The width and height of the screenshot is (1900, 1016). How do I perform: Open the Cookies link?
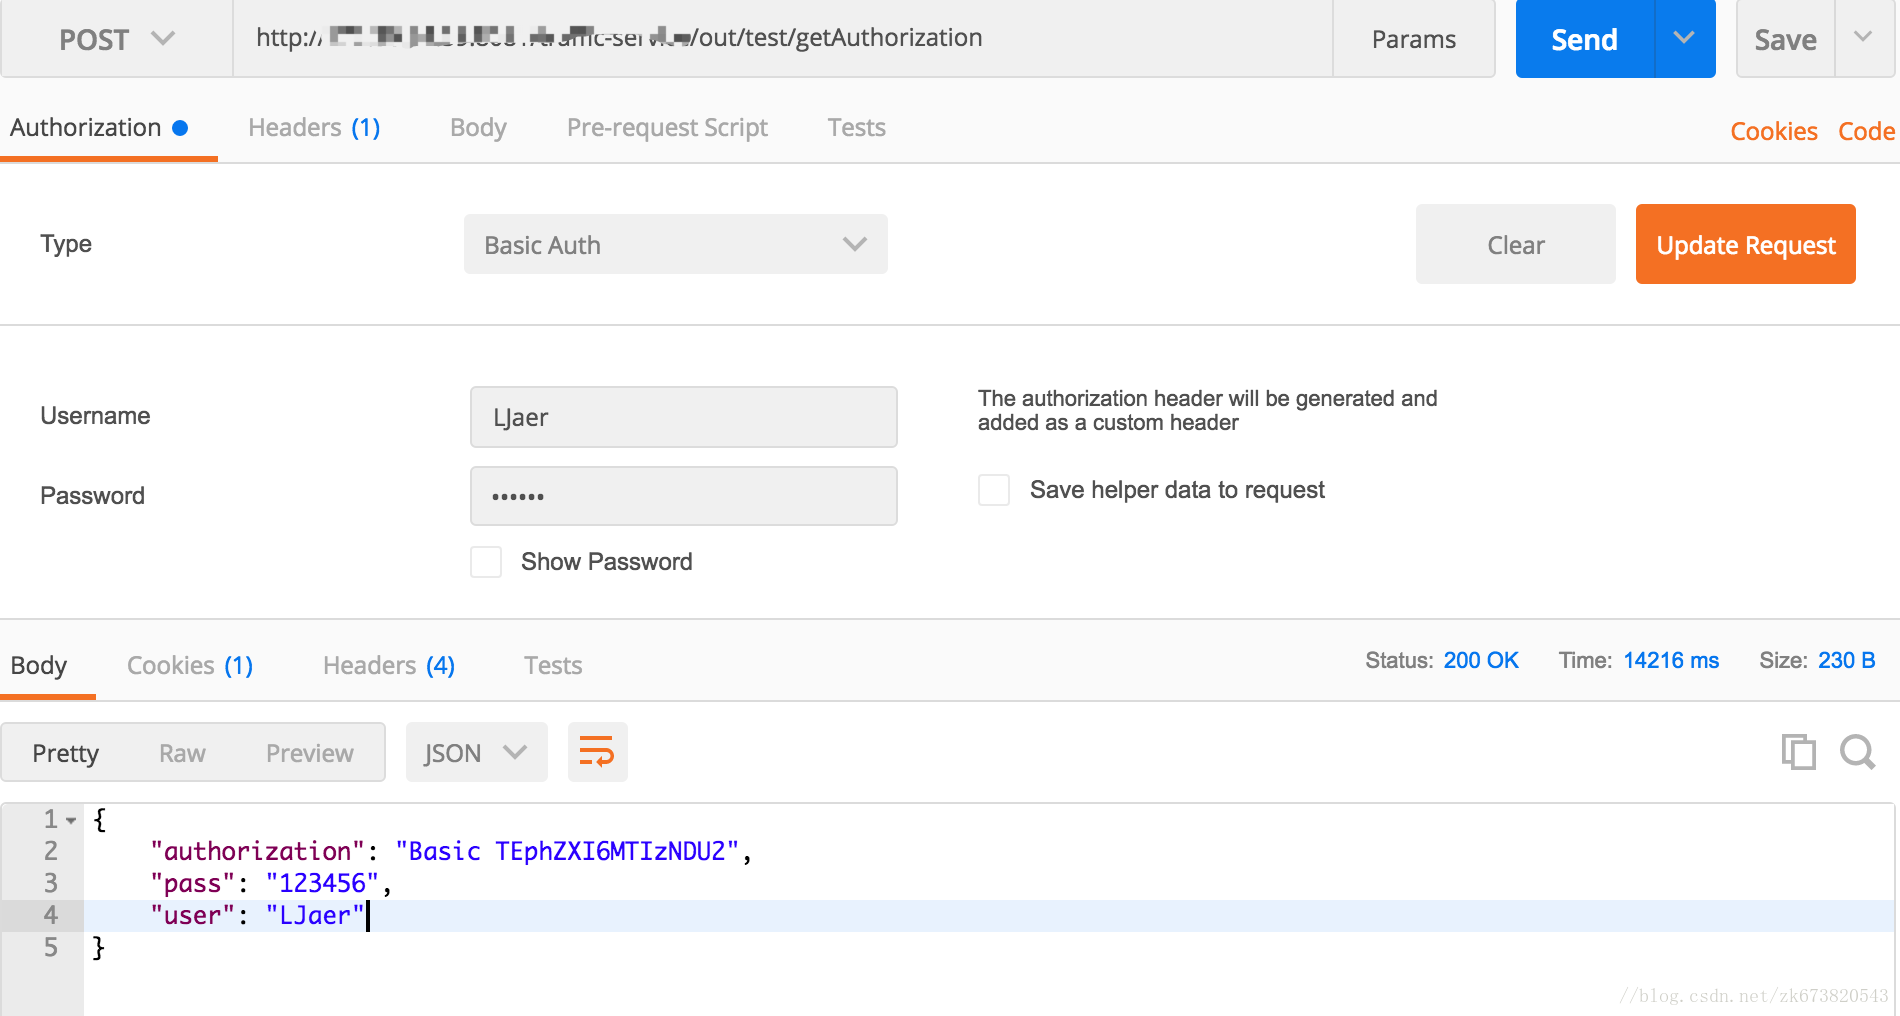pos(1774,131)
